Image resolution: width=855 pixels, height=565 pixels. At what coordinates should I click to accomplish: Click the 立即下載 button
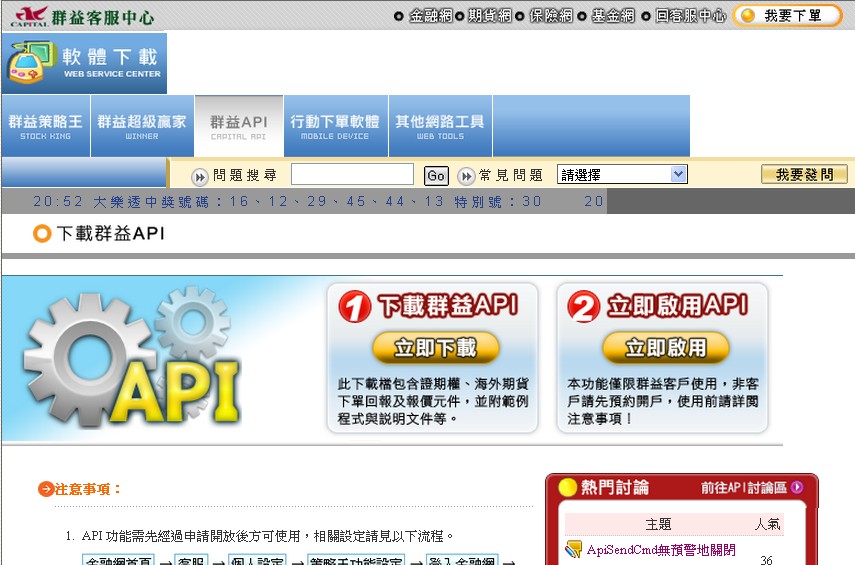tap(436, 347)
